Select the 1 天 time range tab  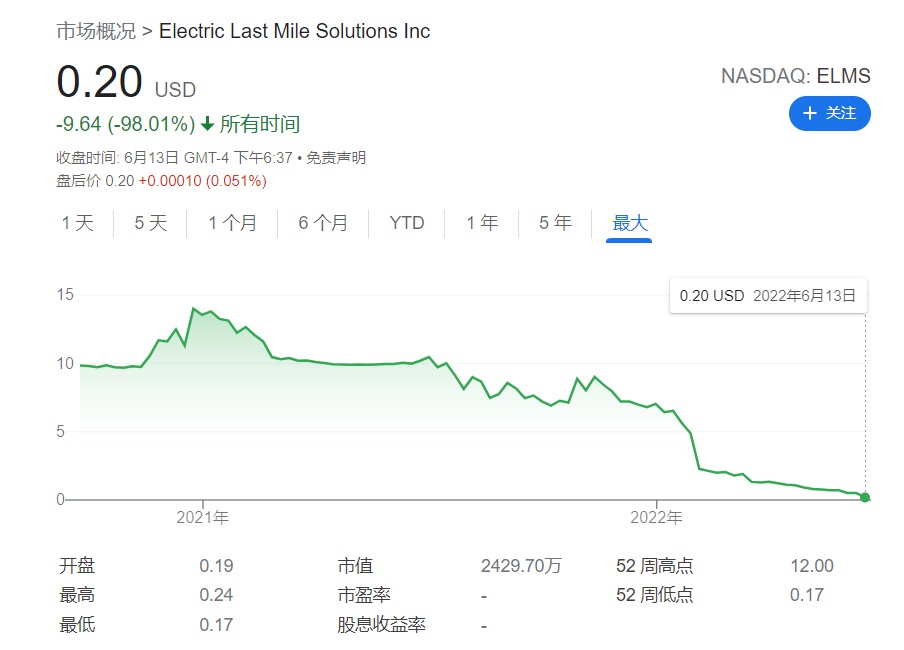pyautogui.click(x=77, y=223)
